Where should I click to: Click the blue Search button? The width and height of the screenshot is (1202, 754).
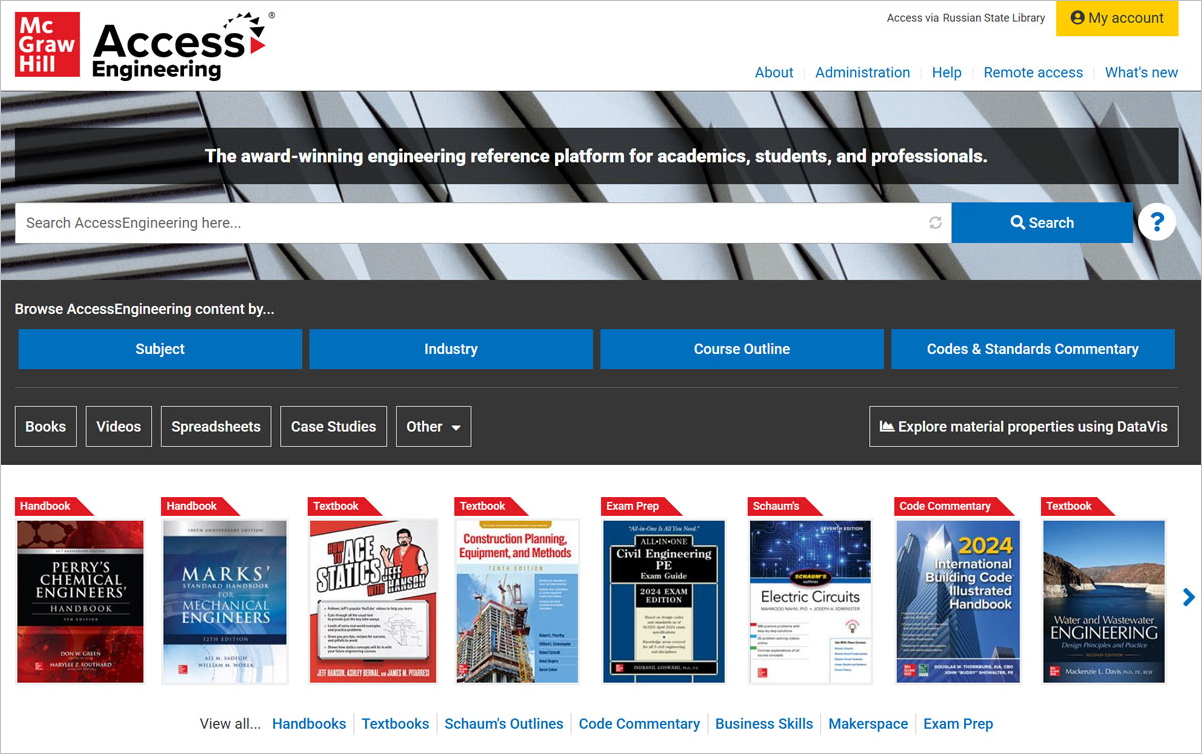tap(1042, 223)
